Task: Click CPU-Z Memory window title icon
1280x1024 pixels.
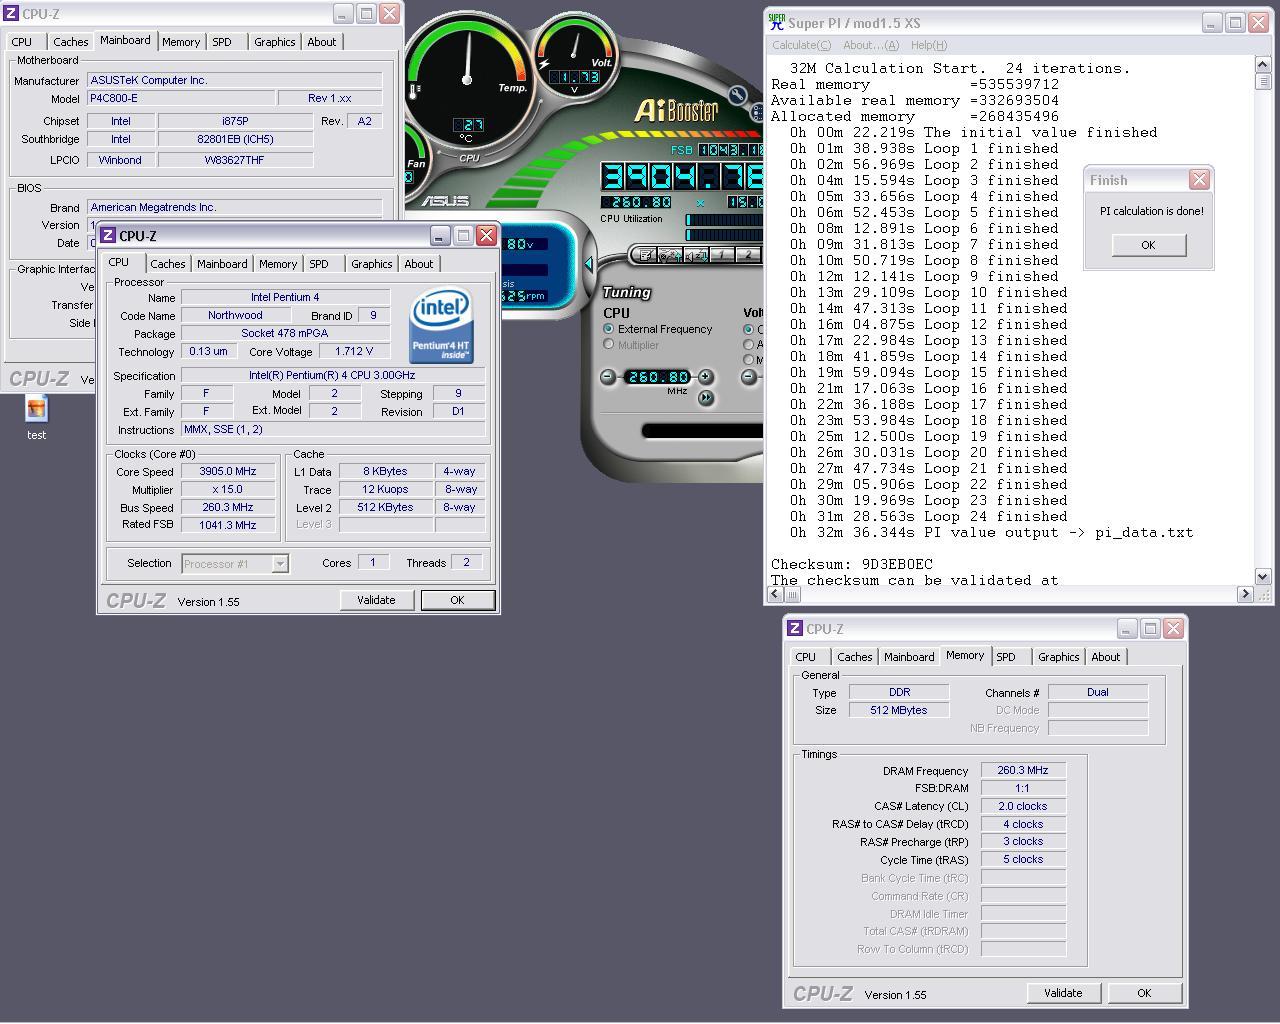Action: click(x=795, y=628)
